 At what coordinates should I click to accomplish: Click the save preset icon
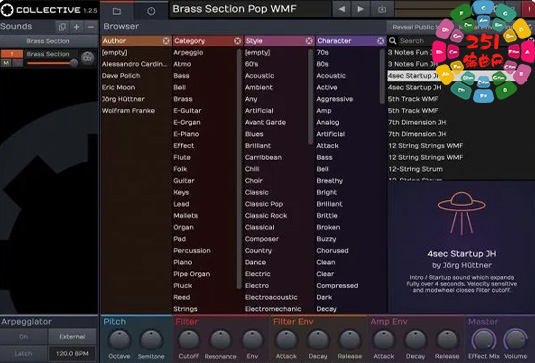(x=382, y=9)
